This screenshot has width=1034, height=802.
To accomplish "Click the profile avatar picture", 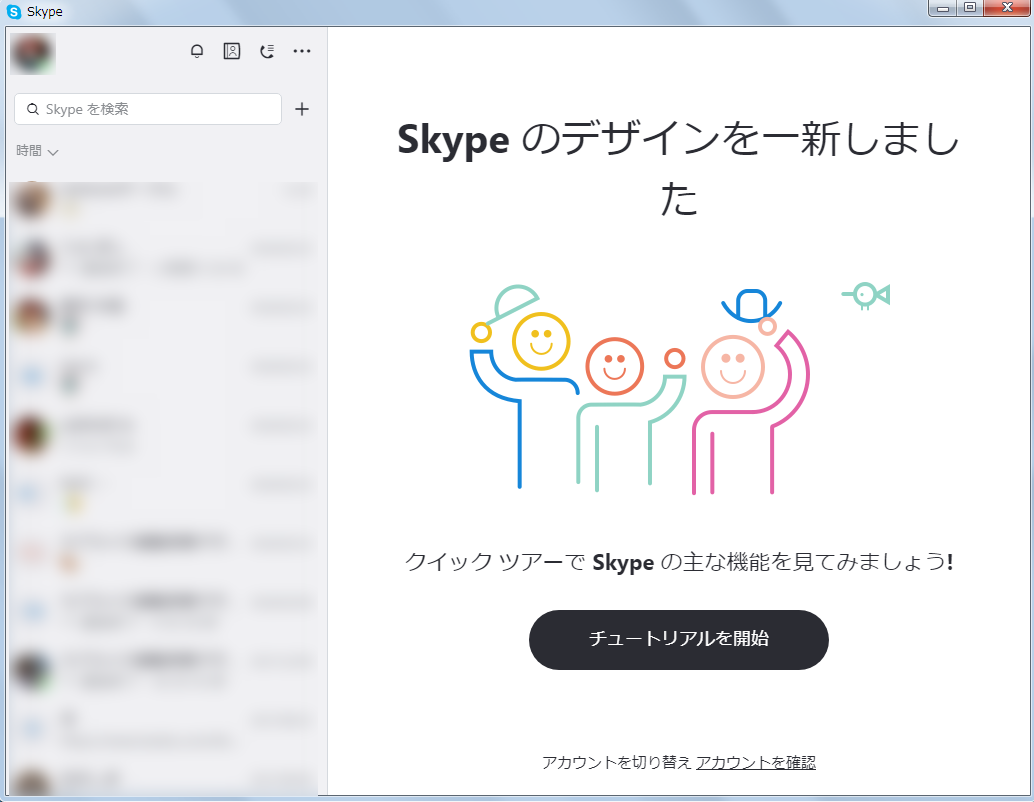I will 33,53.
